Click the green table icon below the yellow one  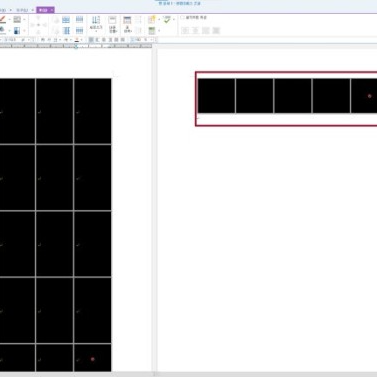point(152,31)
